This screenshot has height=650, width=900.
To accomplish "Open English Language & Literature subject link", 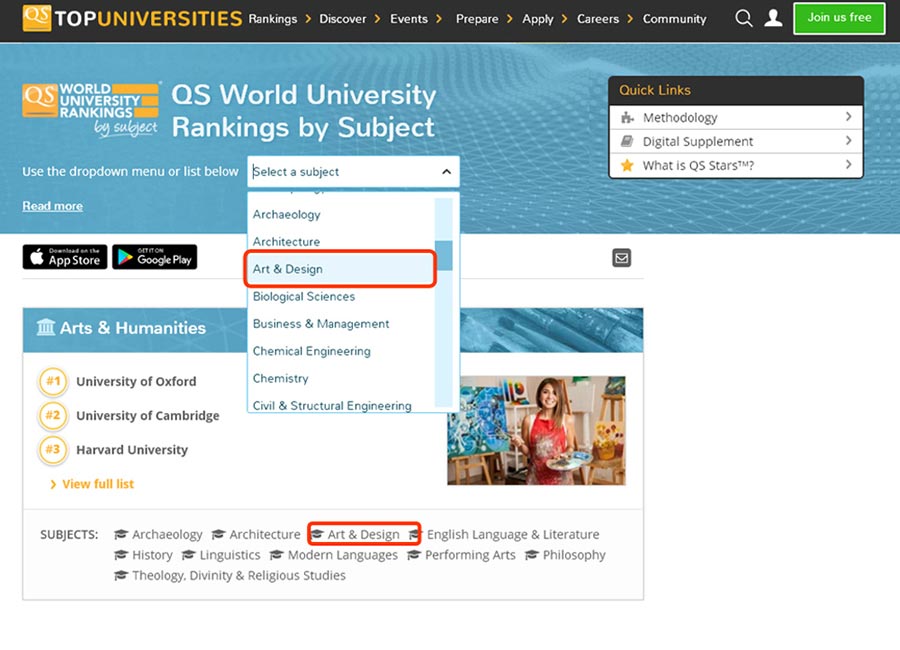I will click(x=513, y=535).
